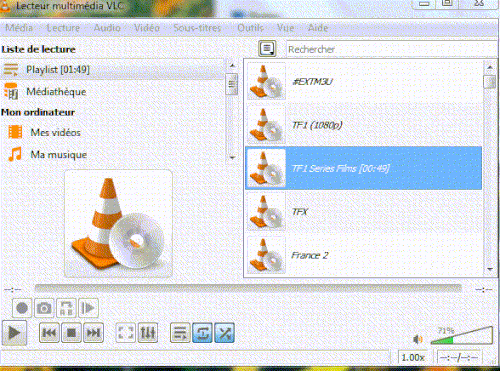Image resolution: width=500 pixels, height=371 pixels.
Task: Click playlist scrollbar up arrow
Action: [490, 67]
